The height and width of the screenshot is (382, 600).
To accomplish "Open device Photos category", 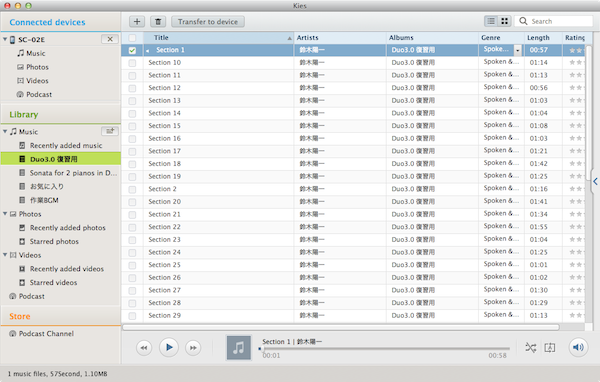I will tap(33, 67).
